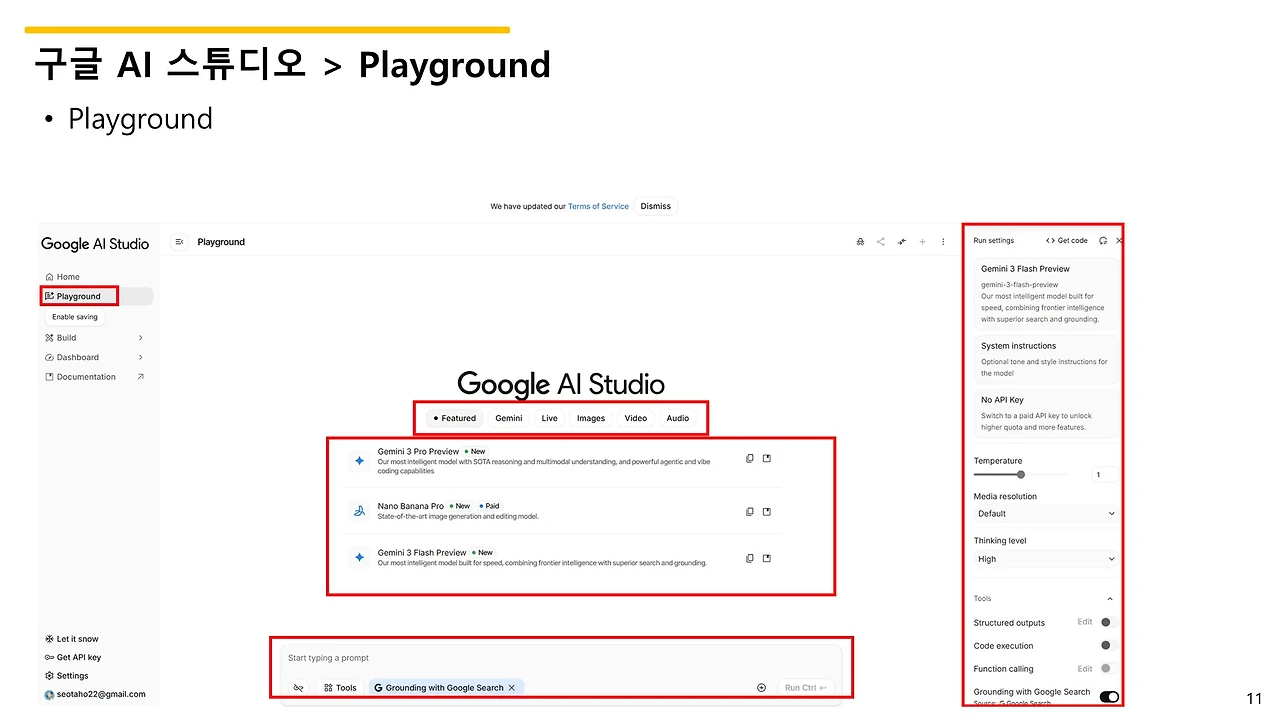Viewport: 1280px width, 720px height.
Task: Switch to the Audio tab
Action: pos(678,418)
